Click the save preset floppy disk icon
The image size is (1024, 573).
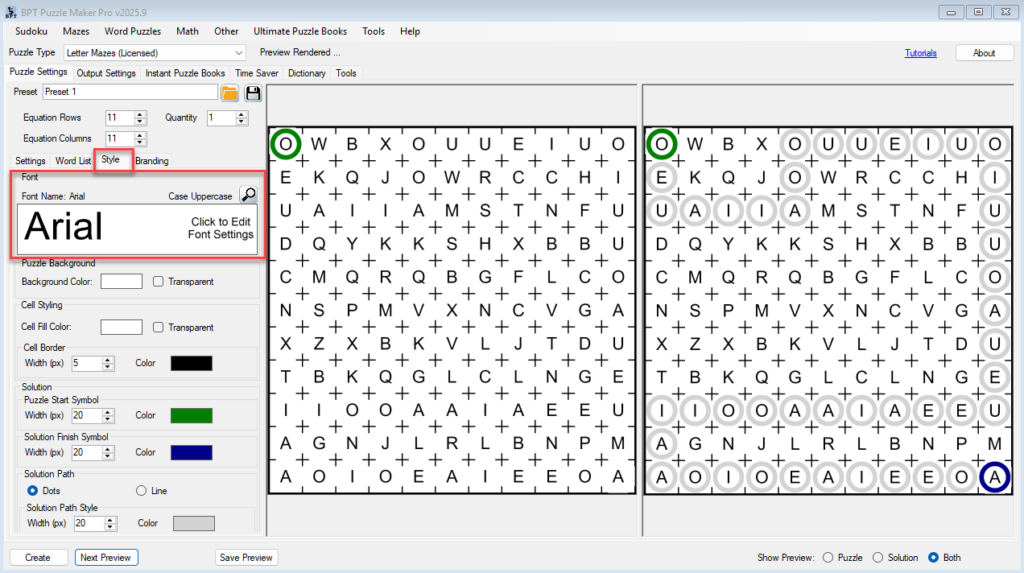[253, 93]
